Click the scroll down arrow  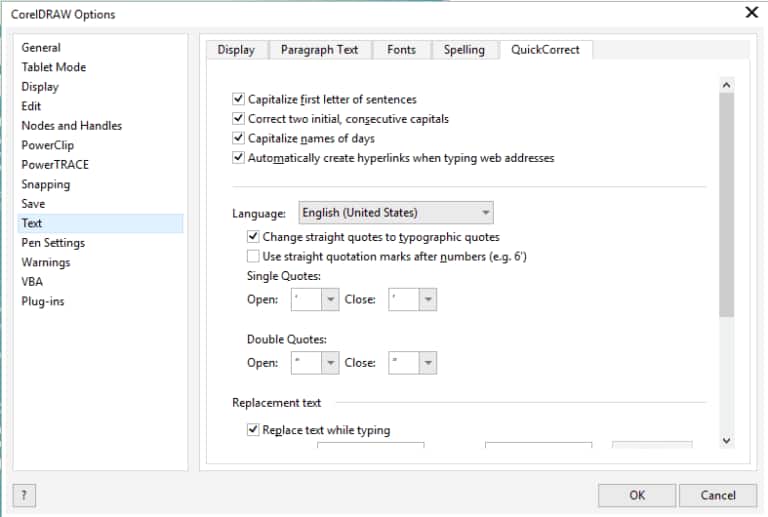coord(726,440)
